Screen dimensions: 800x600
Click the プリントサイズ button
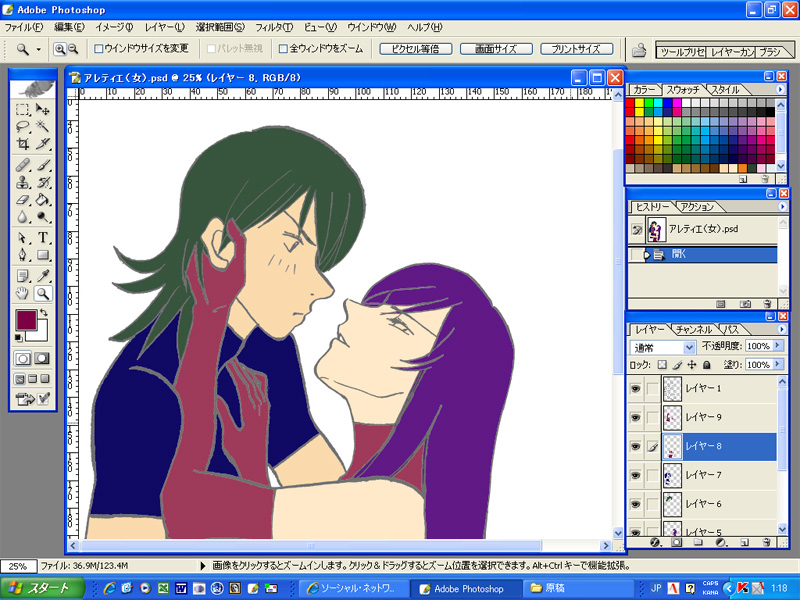[x=577, y=49]
